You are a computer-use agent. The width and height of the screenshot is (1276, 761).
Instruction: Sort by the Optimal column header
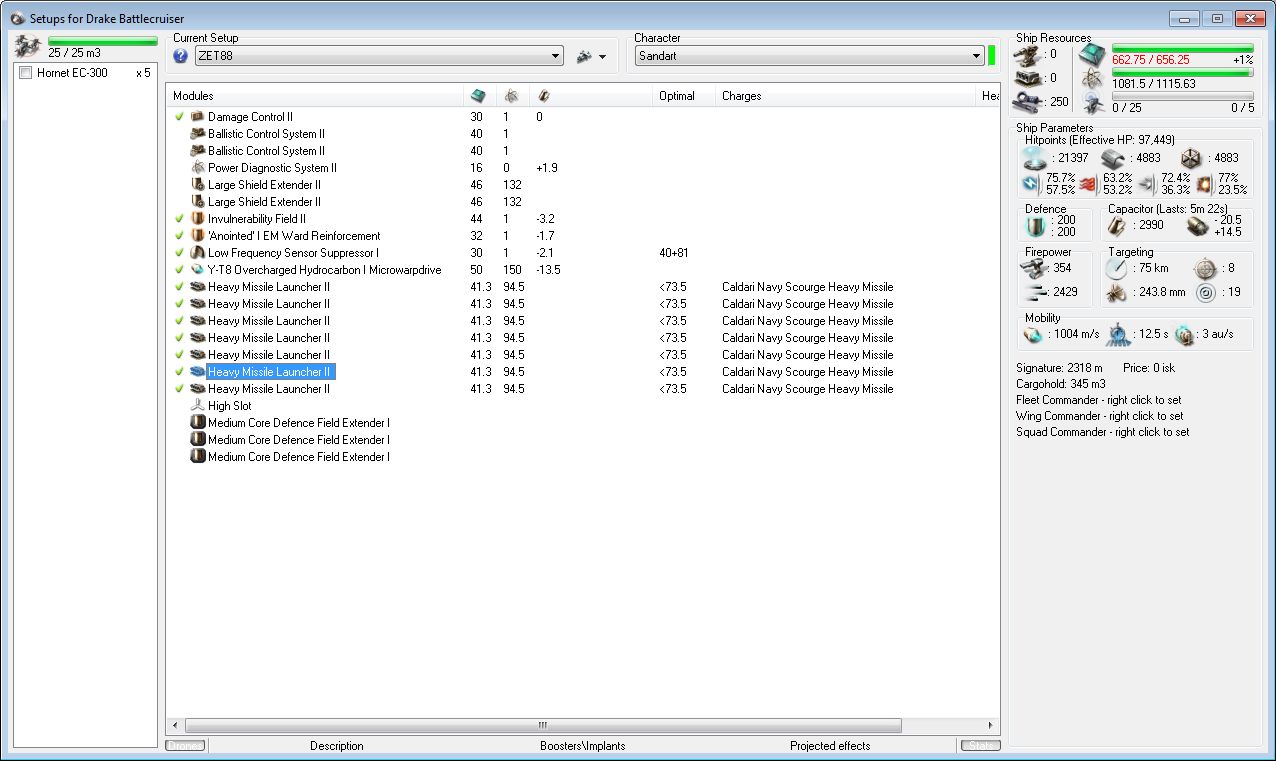point(684,96)
